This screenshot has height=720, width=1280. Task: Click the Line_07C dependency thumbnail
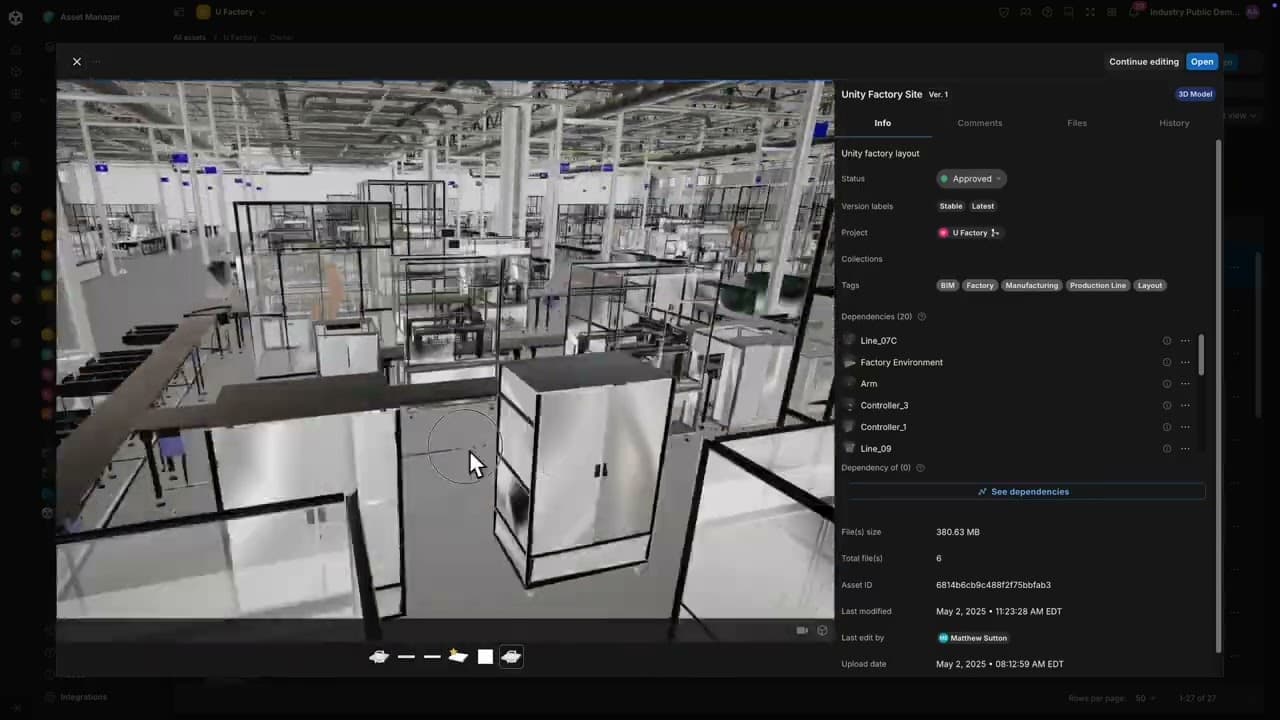pyautogui.click(x=850, y=341)
